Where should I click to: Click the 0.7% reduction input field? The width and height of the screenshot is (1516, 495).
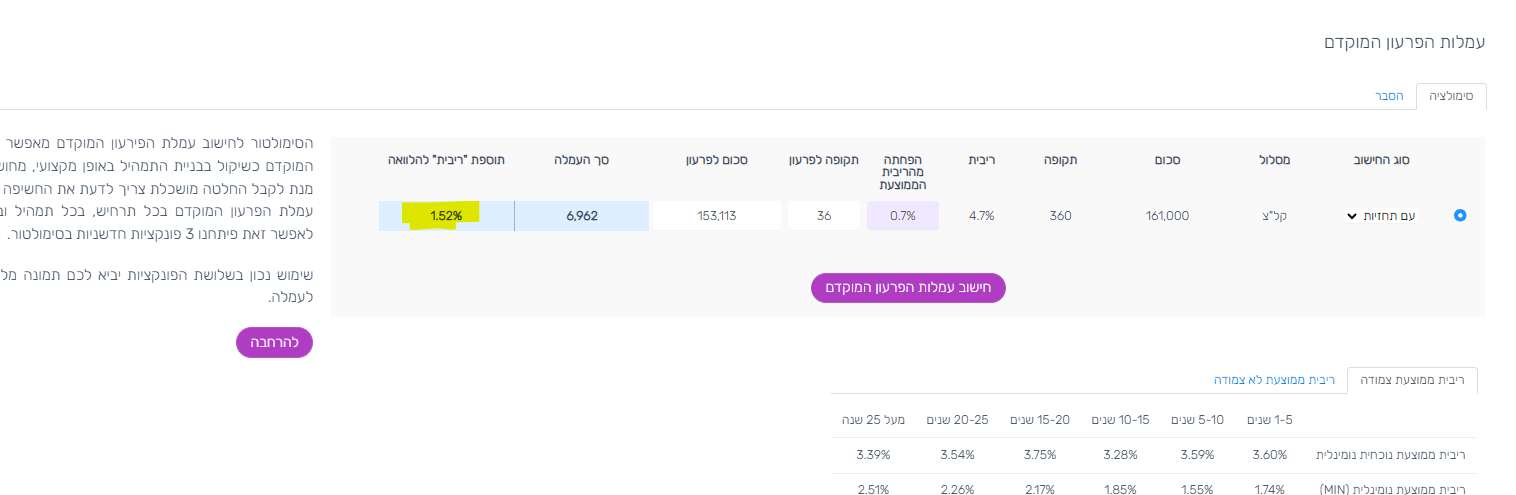pyautogui.click(x=903, y=215)
